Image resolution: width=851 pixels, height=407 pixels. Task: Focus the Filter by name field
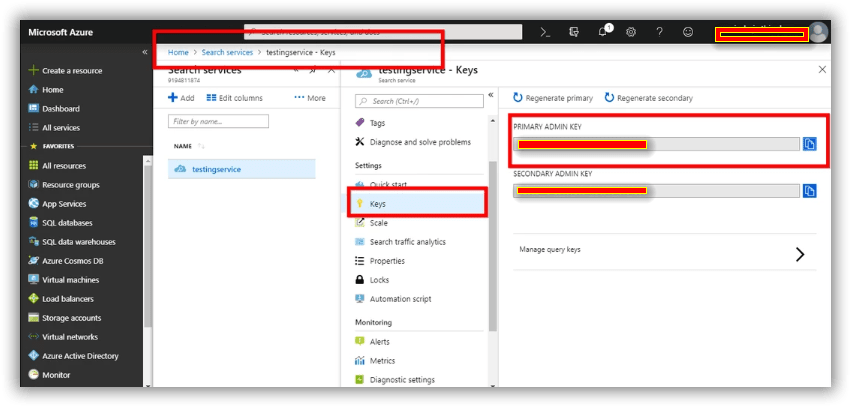click(218, 122)
